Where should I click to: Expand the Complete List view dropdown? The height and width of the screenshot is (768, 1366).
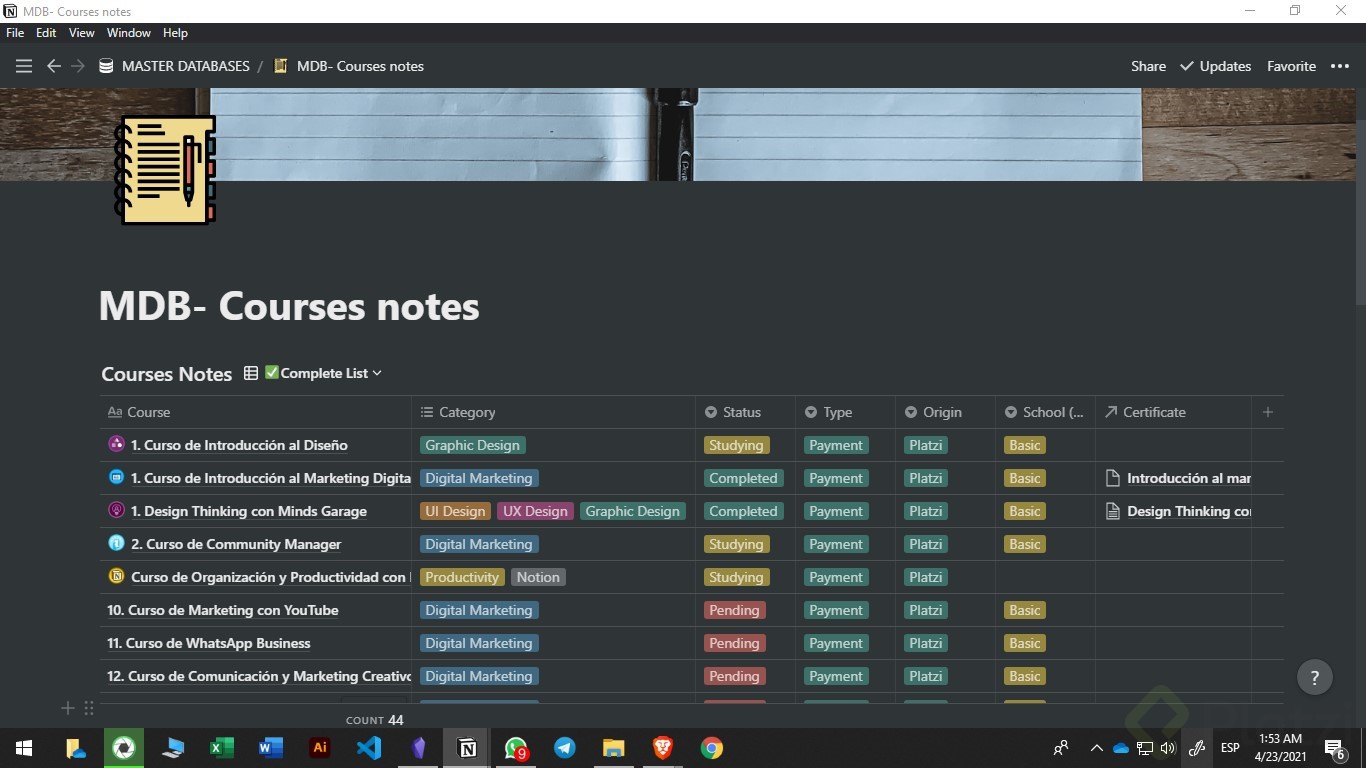point(324,373)
